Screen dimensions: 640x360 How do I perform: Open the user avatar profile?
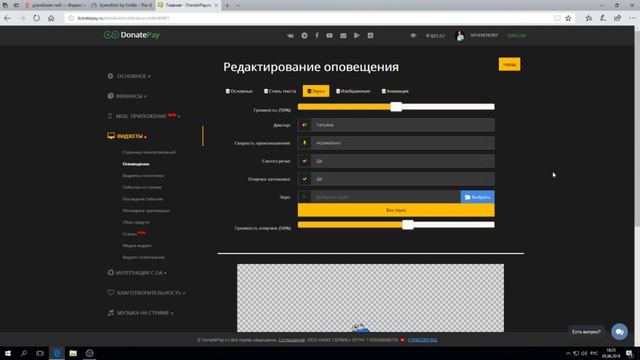(x=460, y=36)
